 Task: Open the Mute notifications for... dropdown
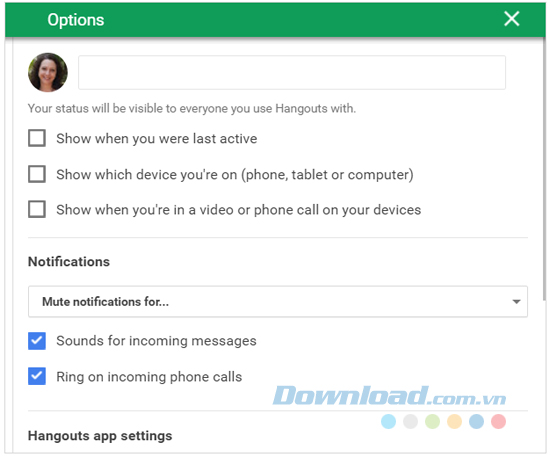pos(278,302)
